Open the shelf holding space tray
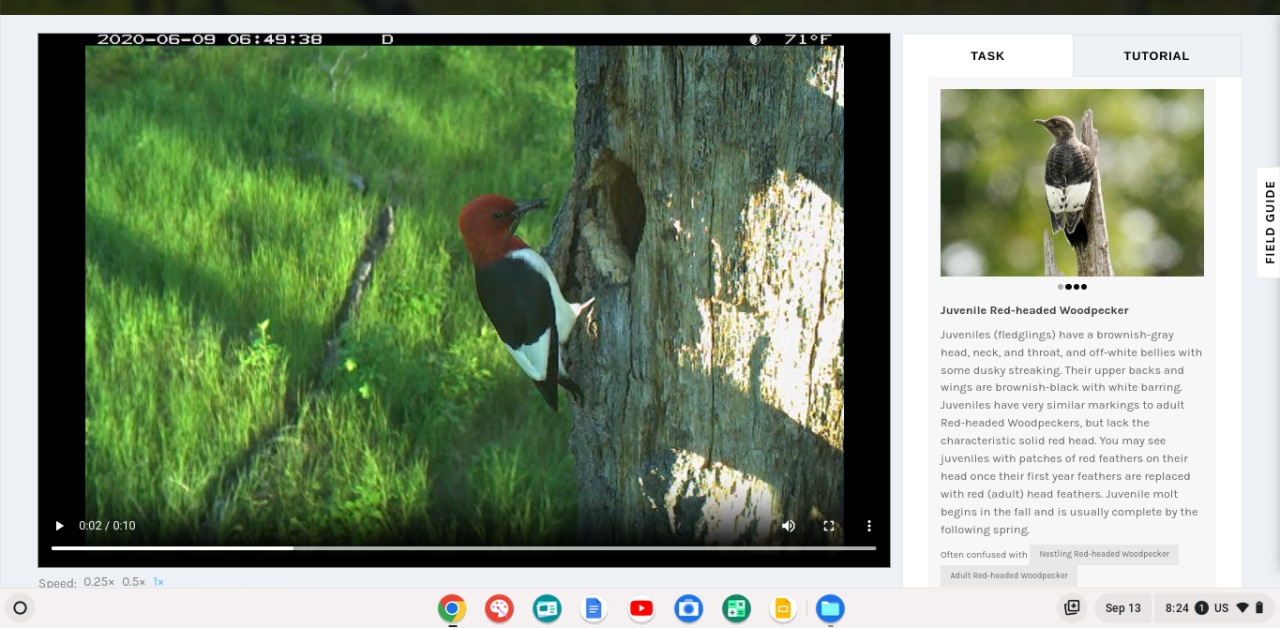 pyautogui.click(x=1072, y=608)
